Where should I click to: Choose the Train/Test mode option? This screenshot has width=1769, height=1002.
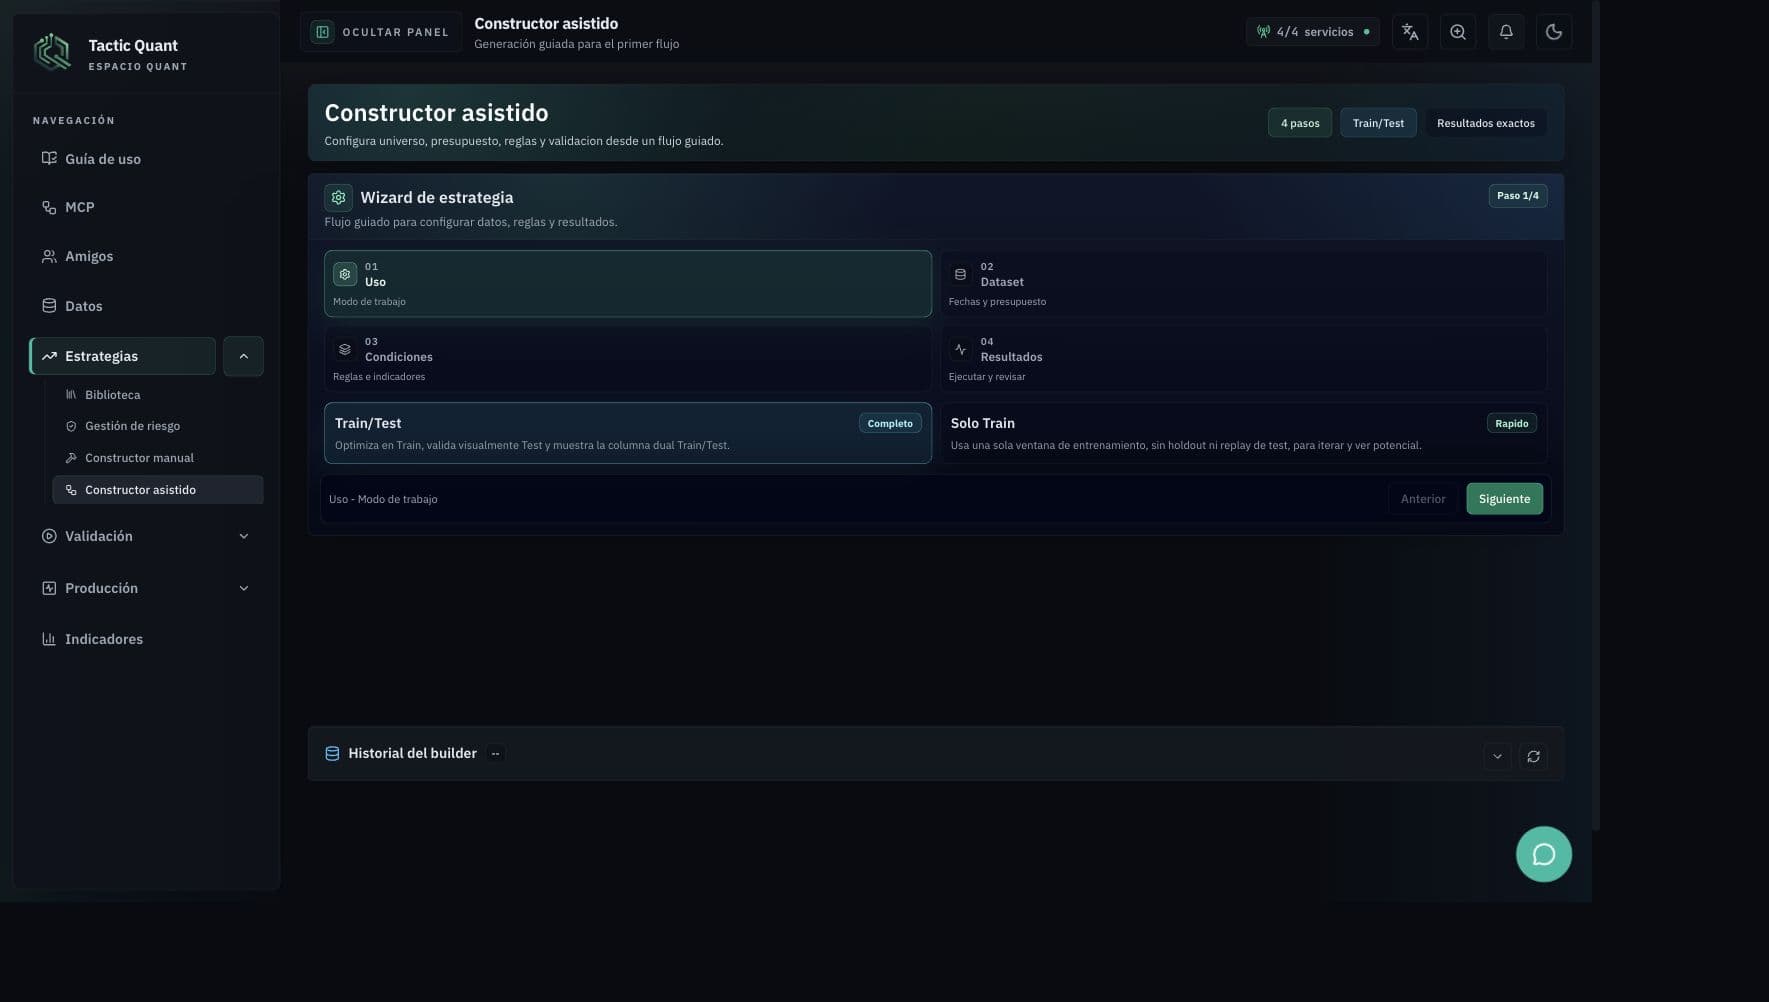[x=628, y=433]
